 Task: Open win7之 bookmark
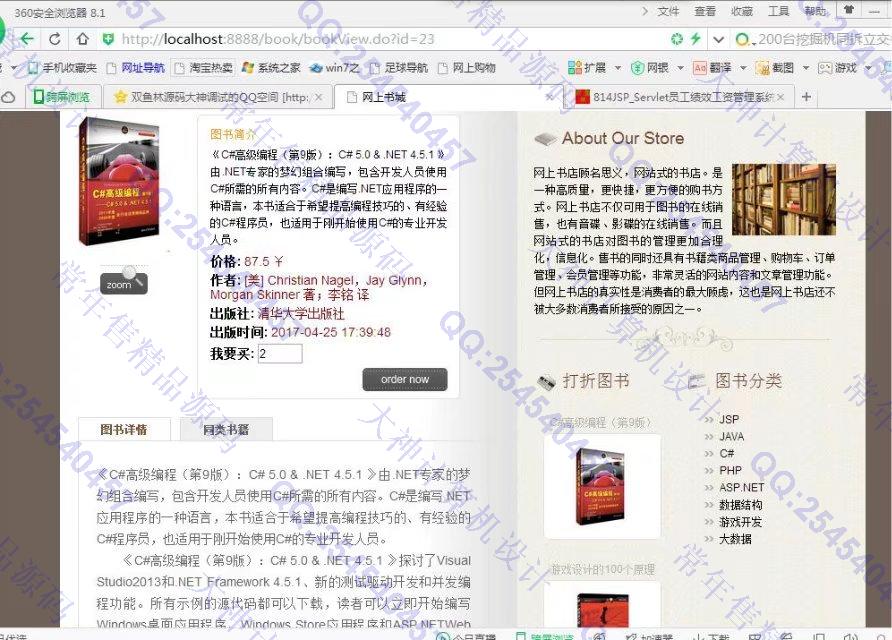click(x=334, y=68)
